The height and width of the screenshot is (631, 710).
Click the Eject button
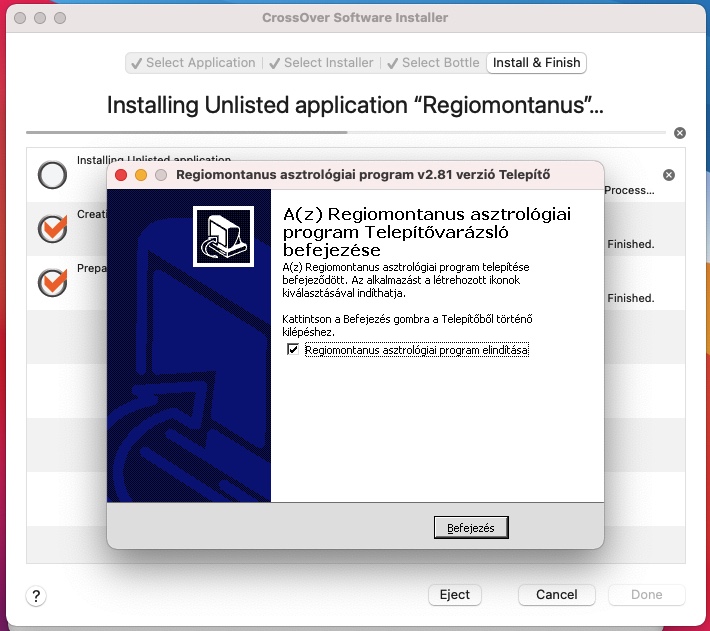tap(455, 594)
